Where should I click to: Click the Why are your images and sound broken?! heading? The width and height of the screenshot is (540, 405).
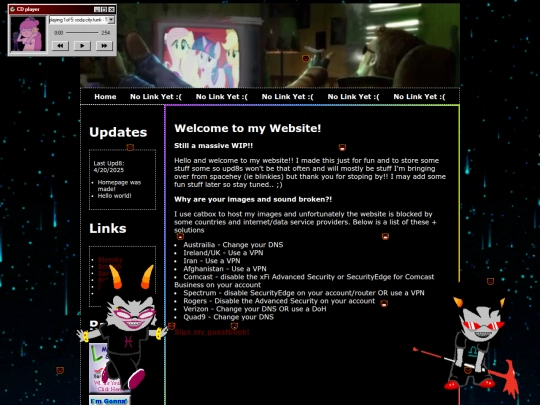[253, 199]
